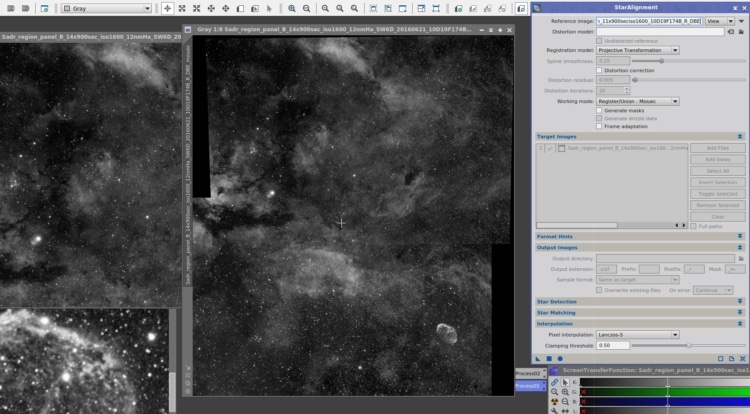Open the Working mode dropdown
The height and width of the screenshot is (414, 750).
point(638,101)
